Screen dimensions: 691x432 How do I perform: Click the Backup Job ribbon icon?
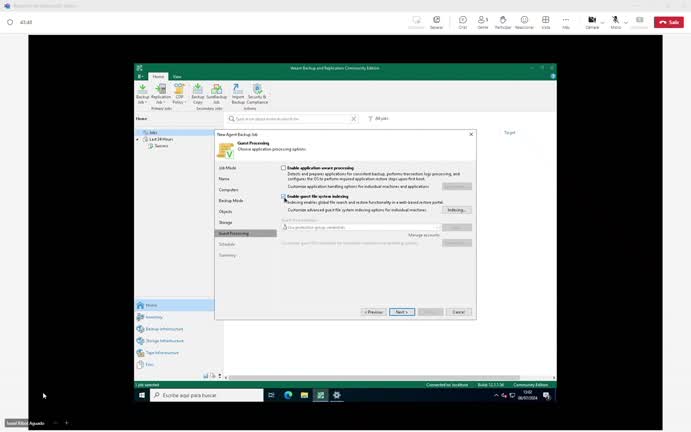coord(142,93)
